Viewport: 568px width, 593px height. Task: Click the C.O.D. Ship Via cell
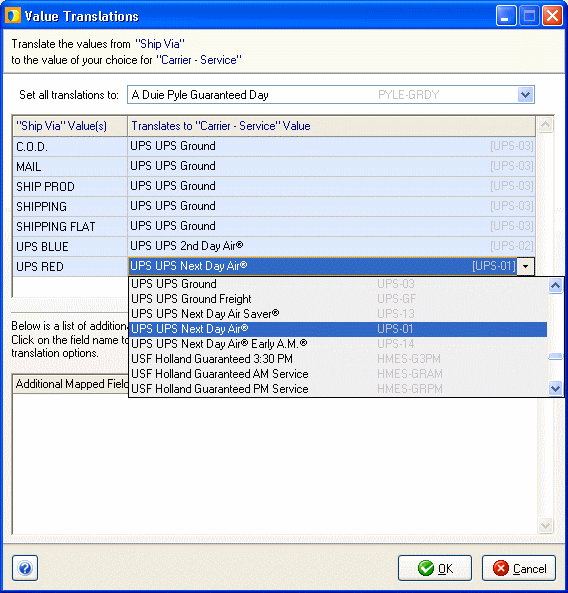pyautogui.click(x=70, y=146)
